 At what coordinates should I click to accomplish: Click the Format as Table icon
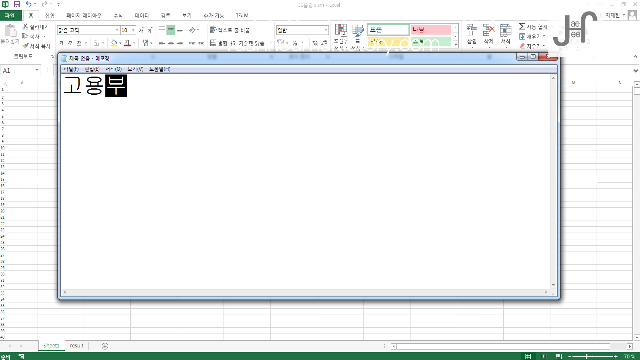pos(358,31)
